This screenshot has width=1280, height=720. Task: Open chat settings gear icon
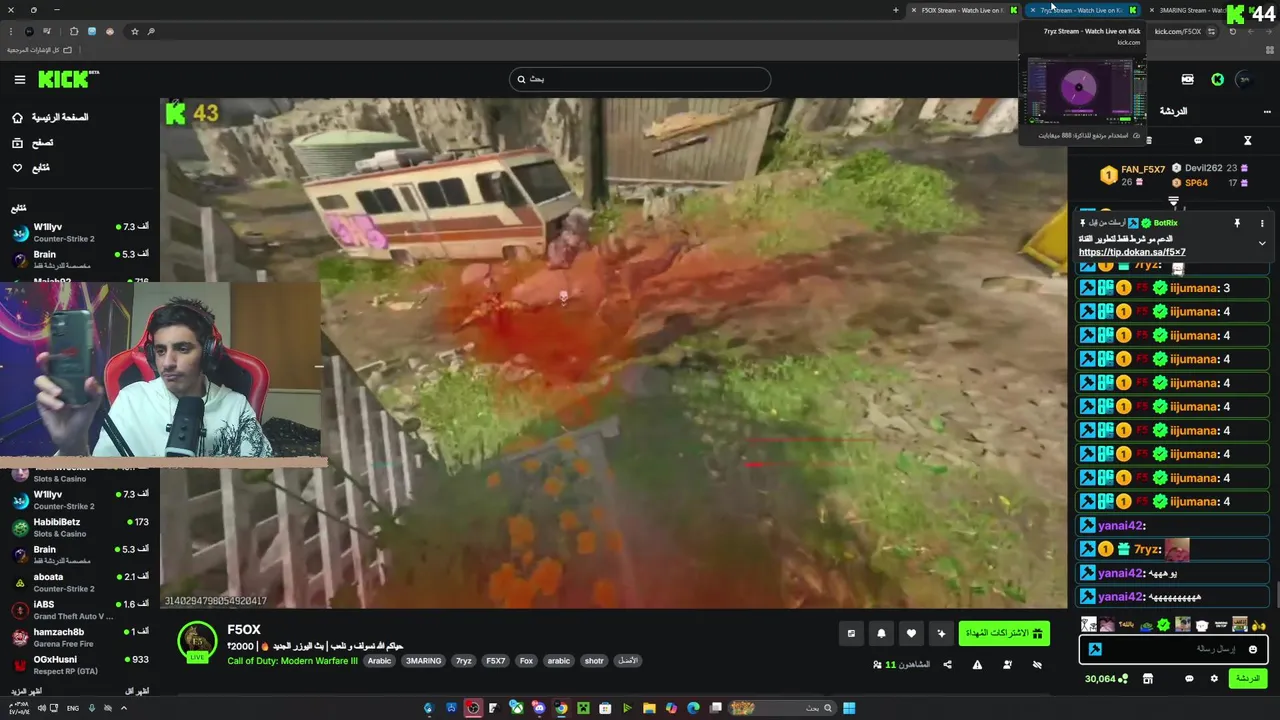coord(1214,679)
